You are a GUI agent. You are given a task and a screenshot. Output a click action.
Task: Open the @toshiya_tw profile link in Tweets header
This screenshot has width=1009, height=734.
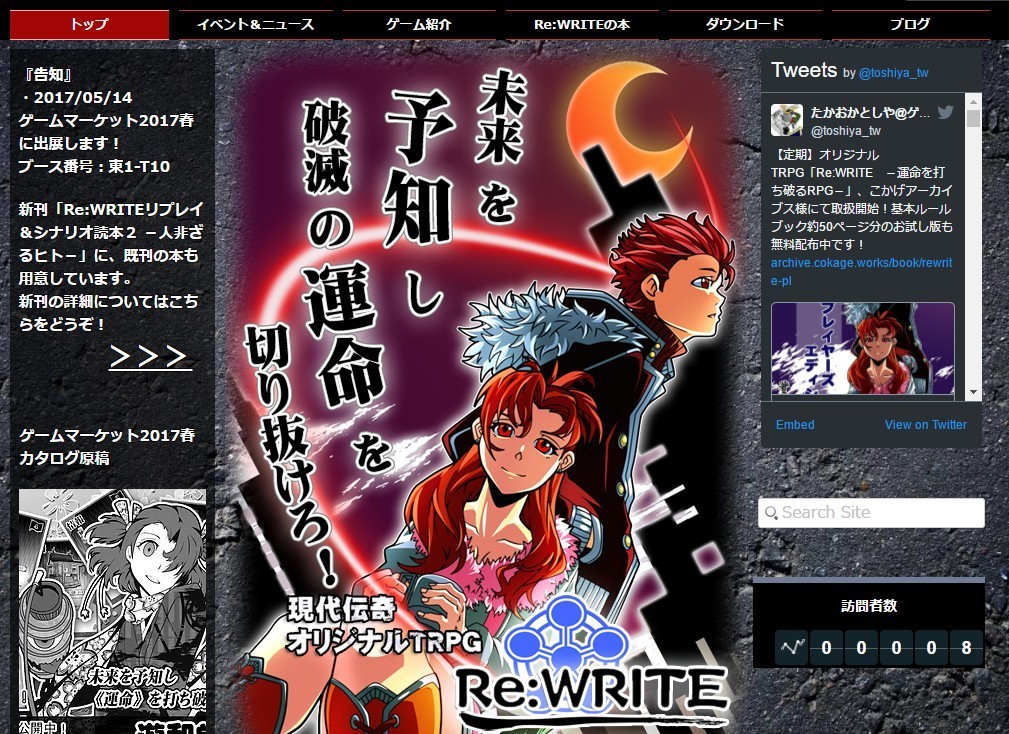tap(893, 73)
